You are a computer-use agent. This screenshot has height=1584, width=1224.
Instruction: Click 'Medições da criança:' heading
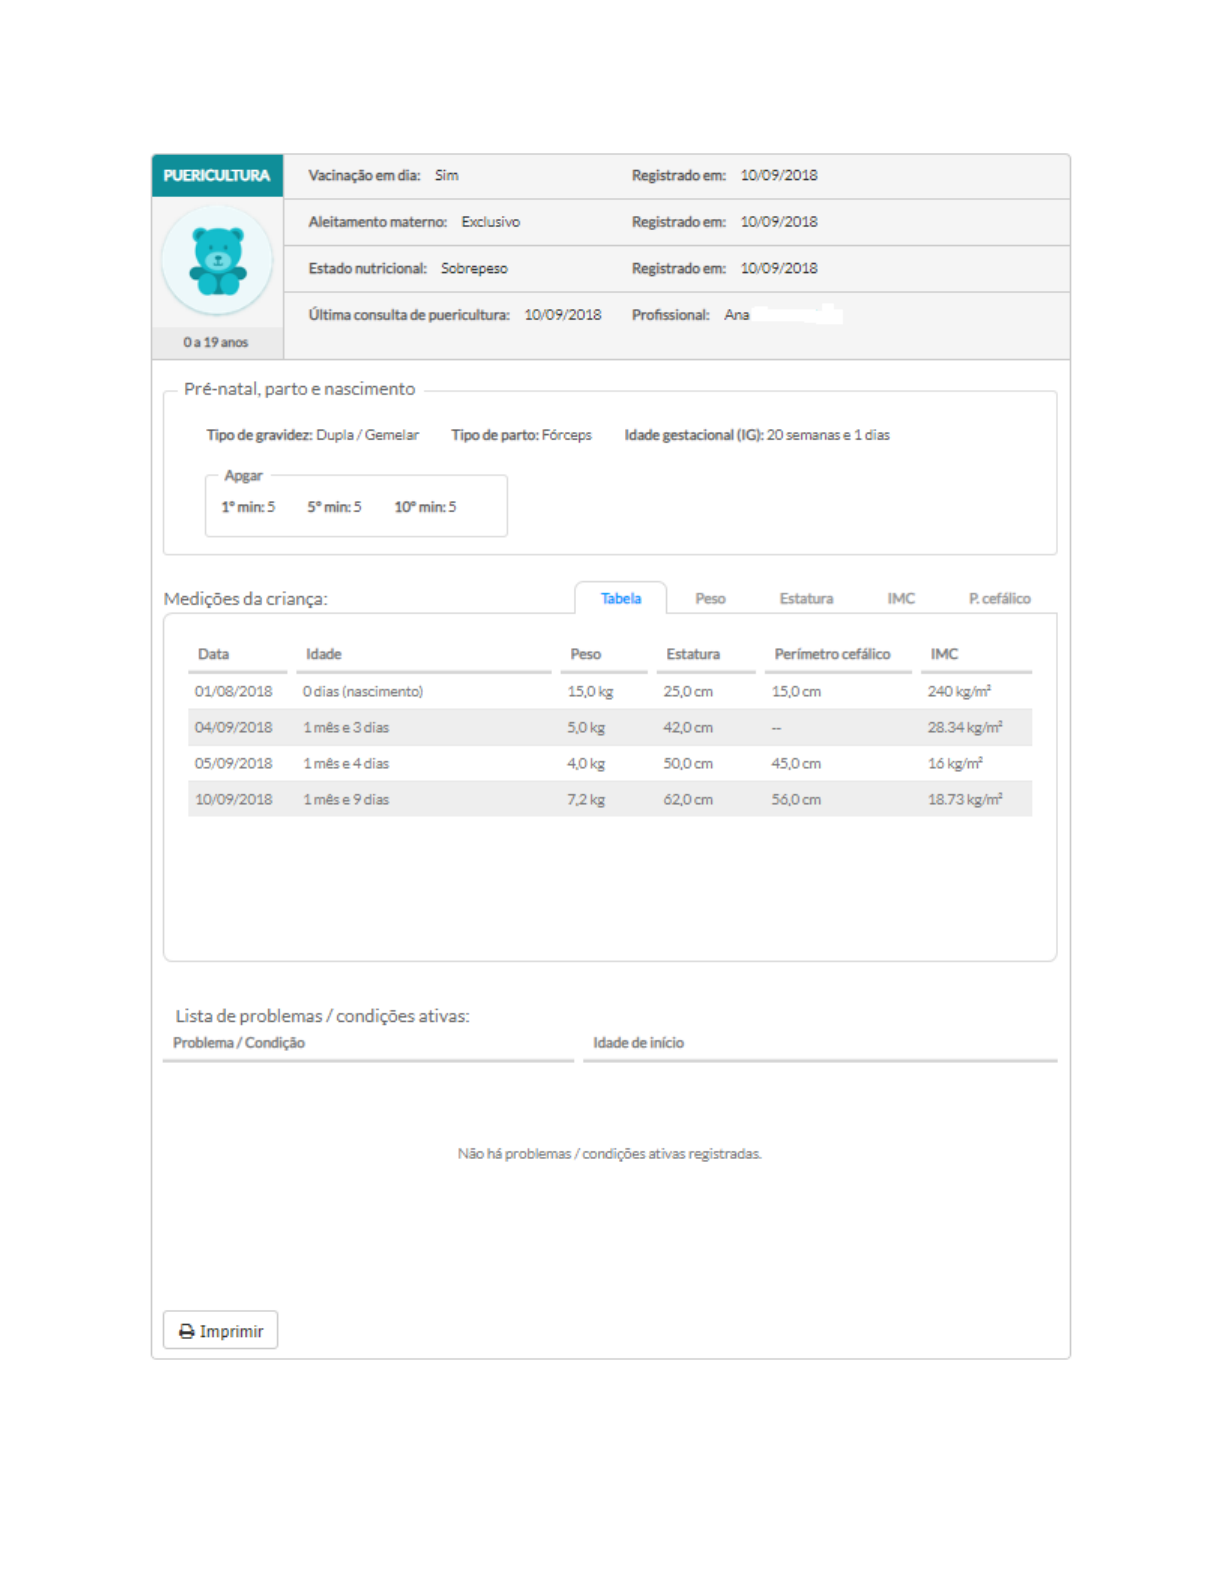[x=246, y=599]
